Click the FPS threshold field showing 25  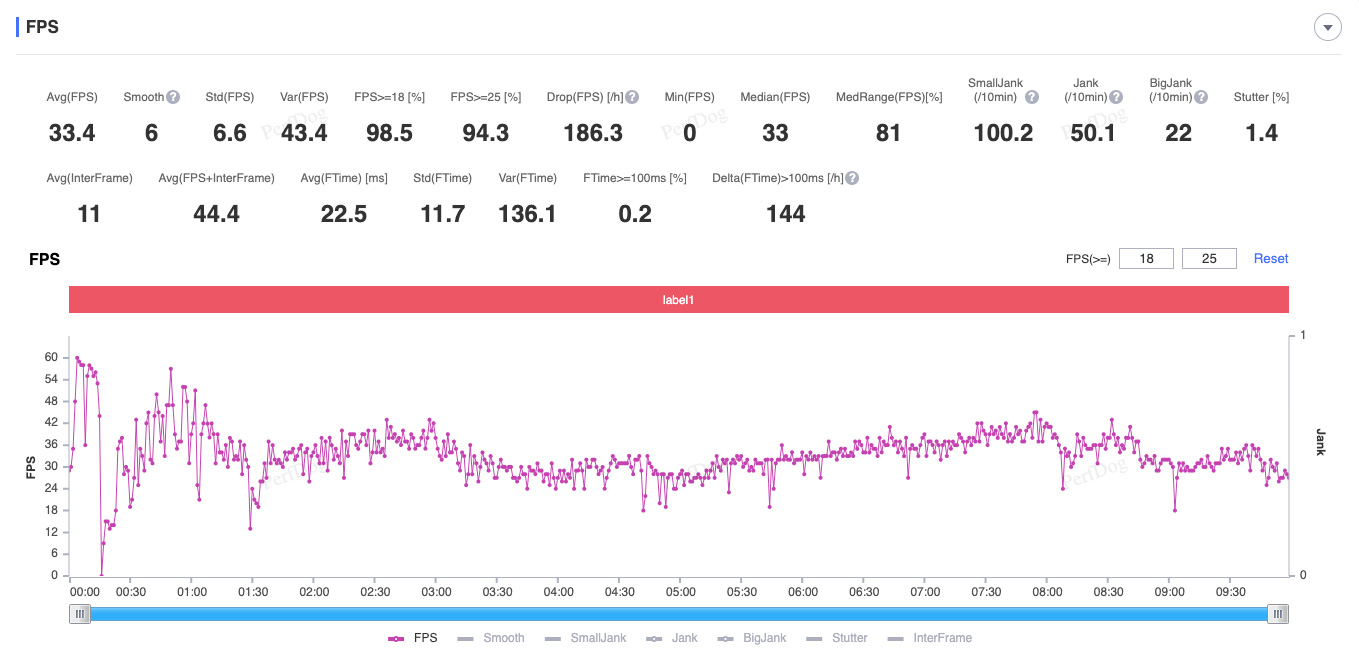click(1209, 259)
